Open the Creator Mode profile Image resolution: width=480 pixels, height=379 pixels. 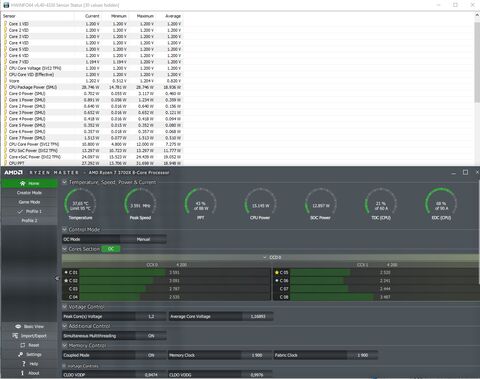coord(29,193)
